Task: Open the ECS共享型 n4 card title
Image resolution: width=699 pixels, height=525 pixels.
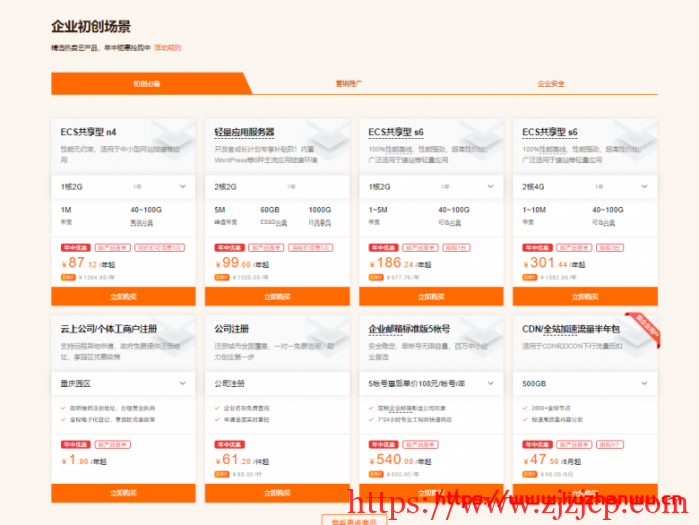Action: [x=88, y=132]
